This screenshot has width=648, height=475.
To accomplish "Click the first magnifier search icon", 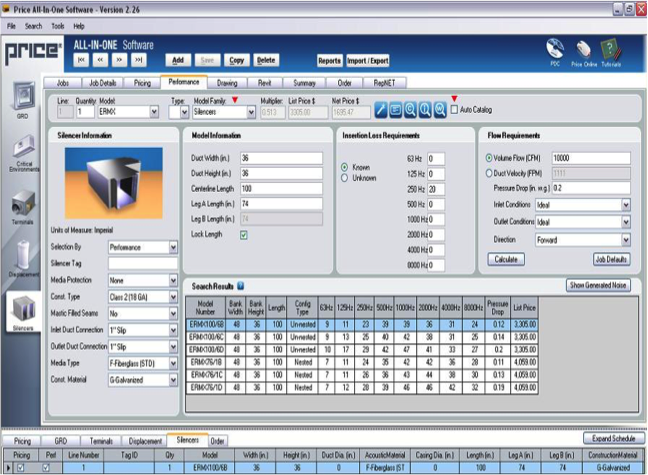I will [410, 110].
